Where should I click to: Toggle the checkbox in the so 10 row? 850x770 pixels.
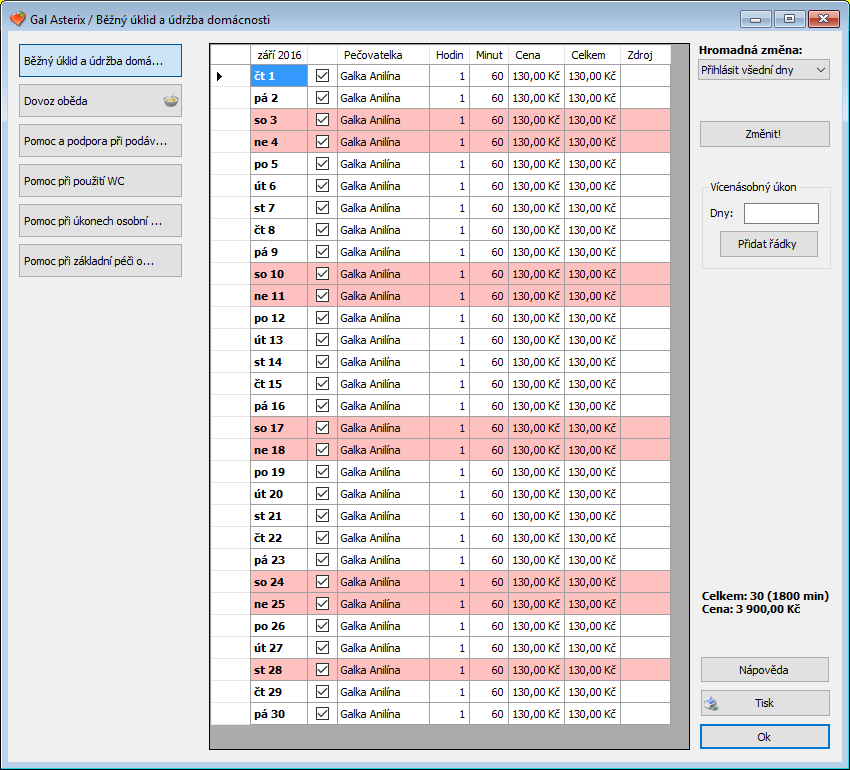point(322,274)
